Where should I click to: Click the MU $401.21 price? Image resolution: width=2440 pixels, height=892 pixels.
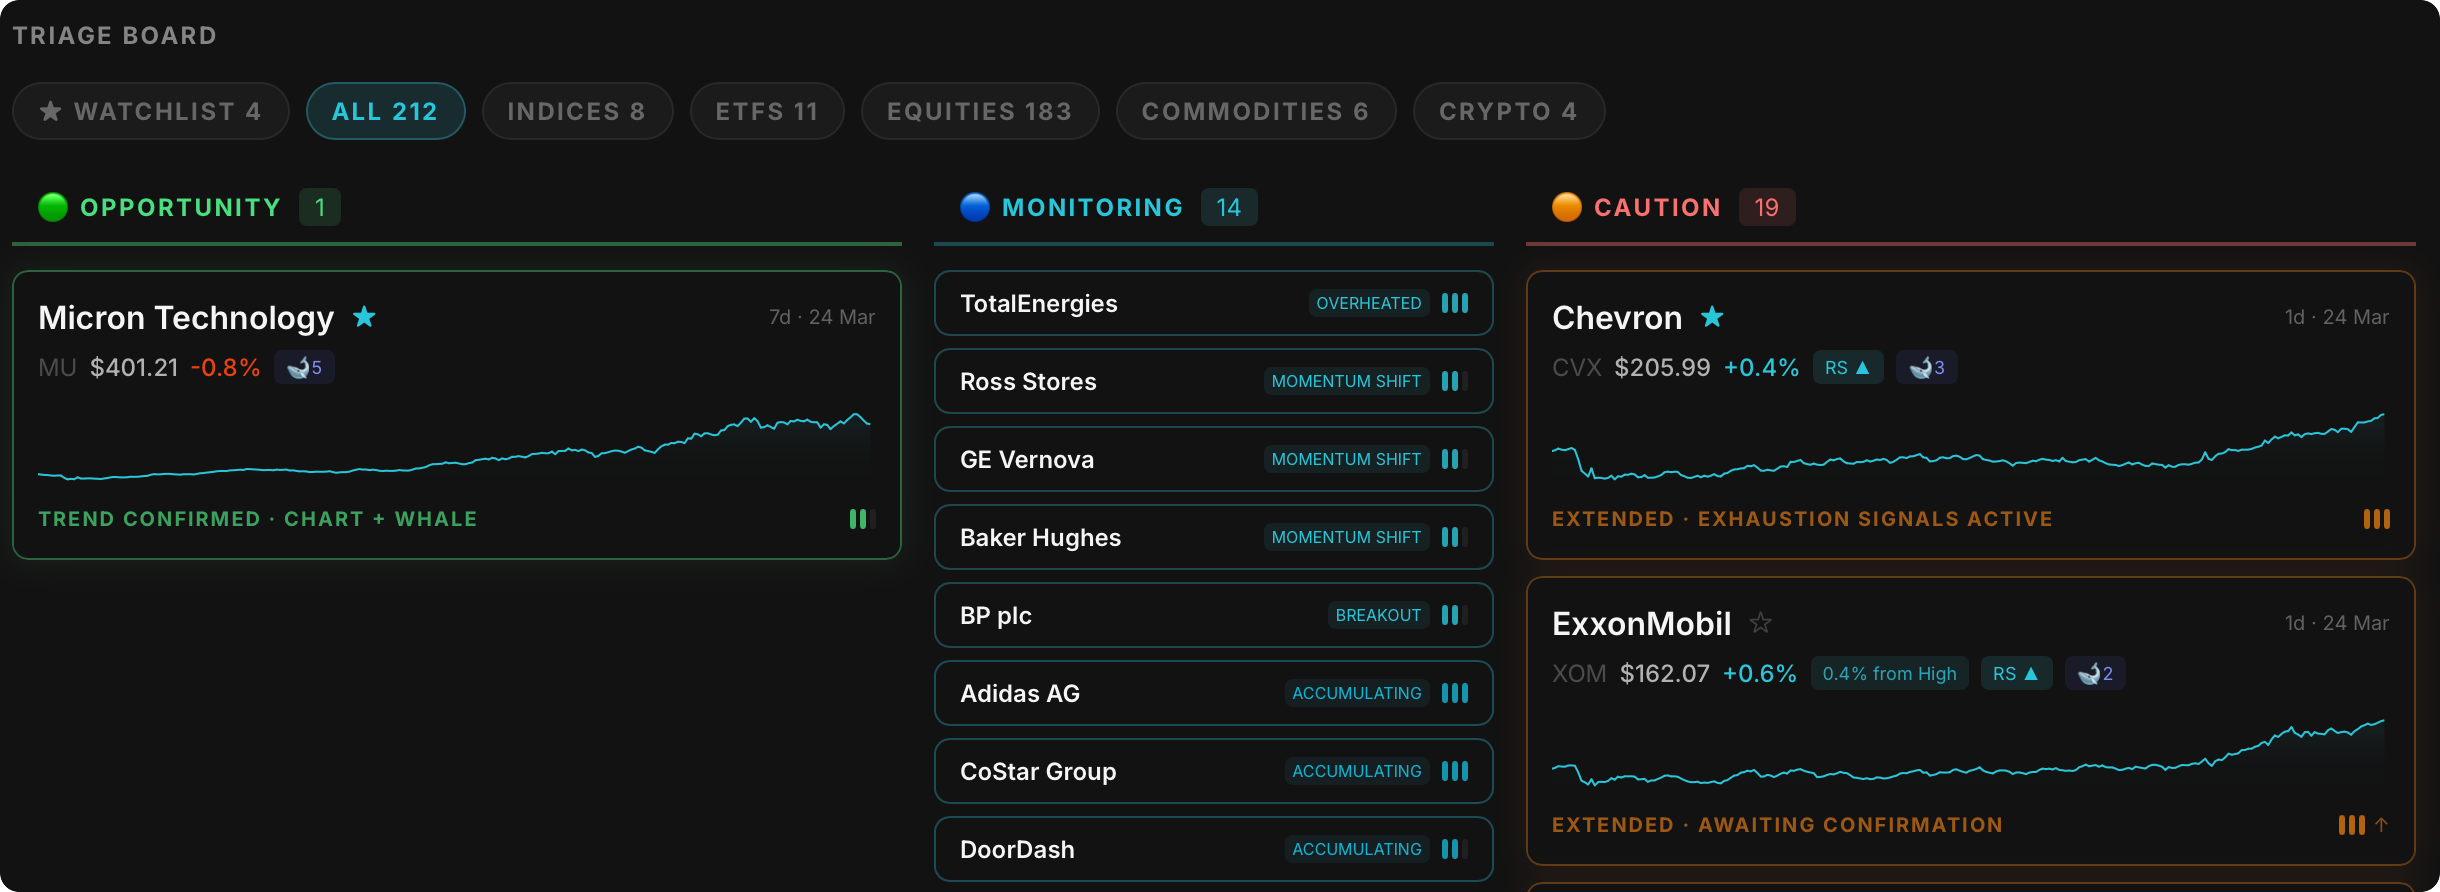[134, 367]
